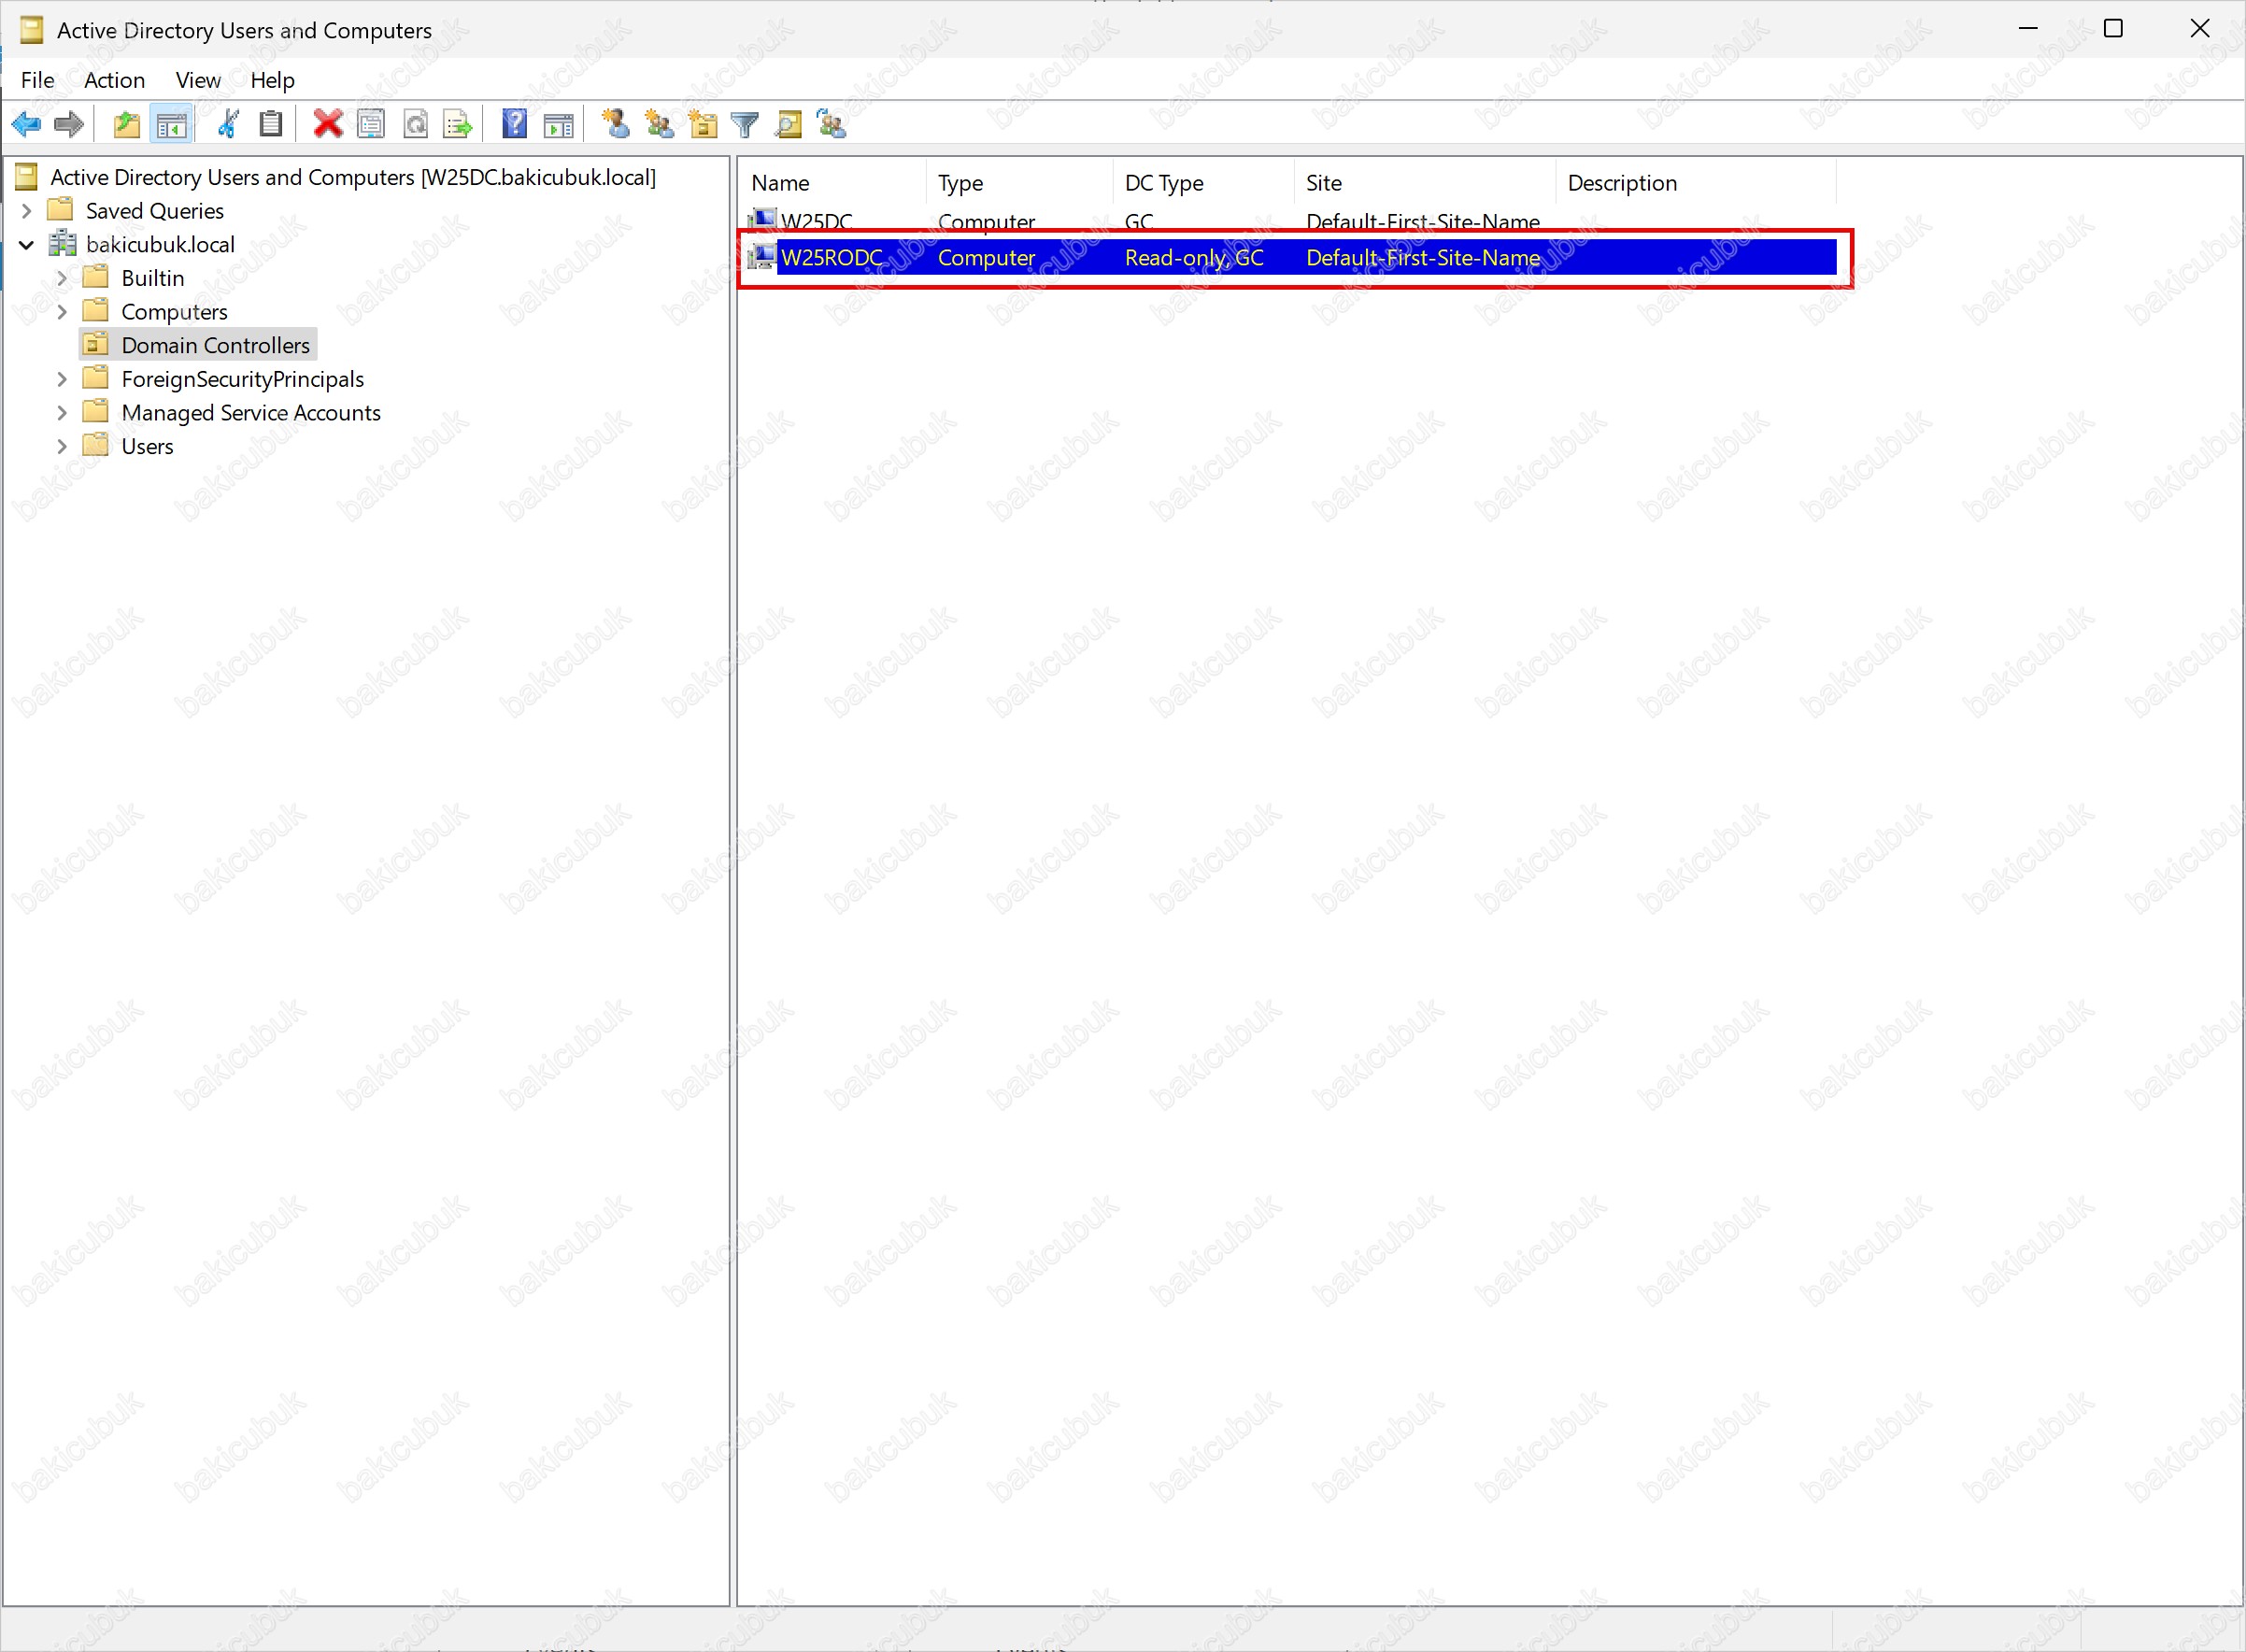Image resolution: width=2246 pixels, height=1652 pixels.
Task: Click W25RODC's Default-First-Site-Name cell
Action: click(x=1423, y=257)
